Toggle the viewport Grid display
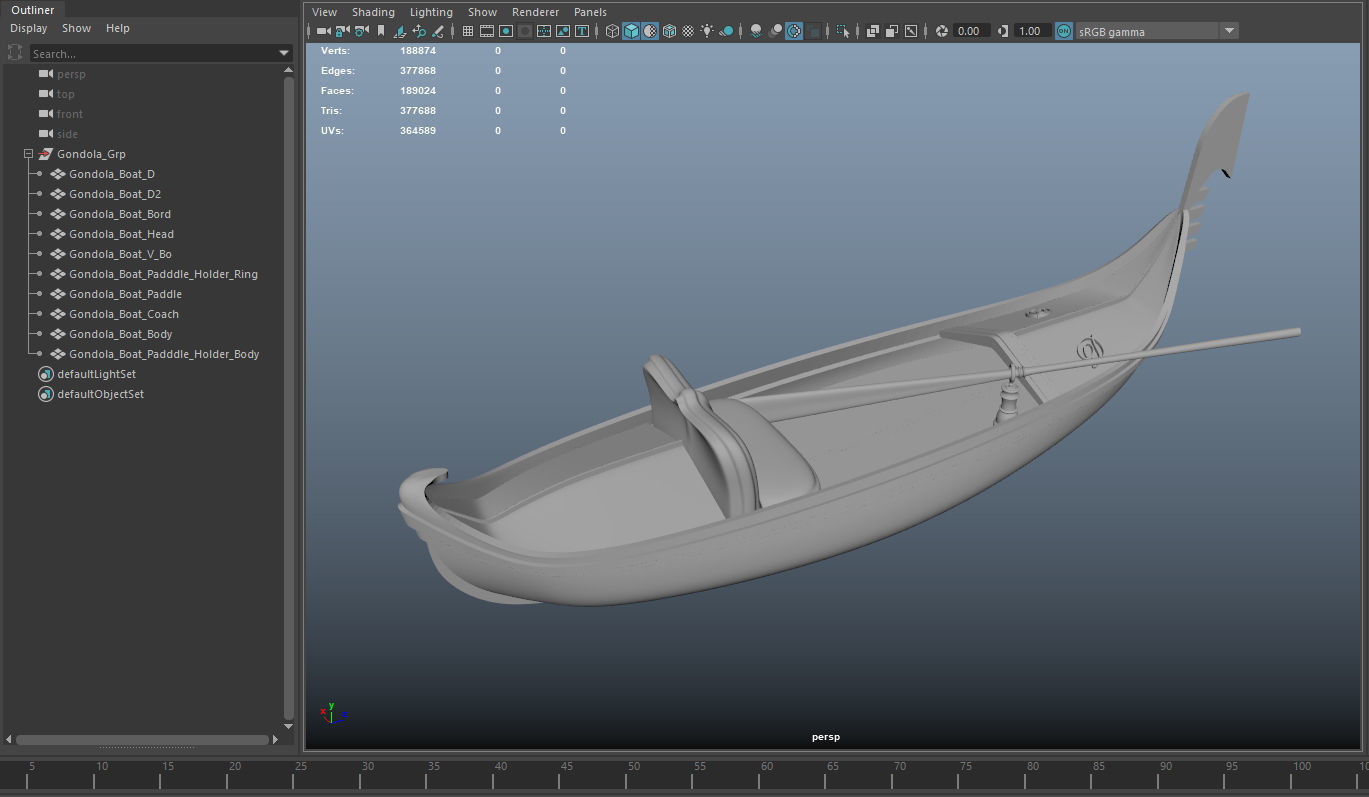The width and height of the screenshot is (1369, 797). (468, 31)
